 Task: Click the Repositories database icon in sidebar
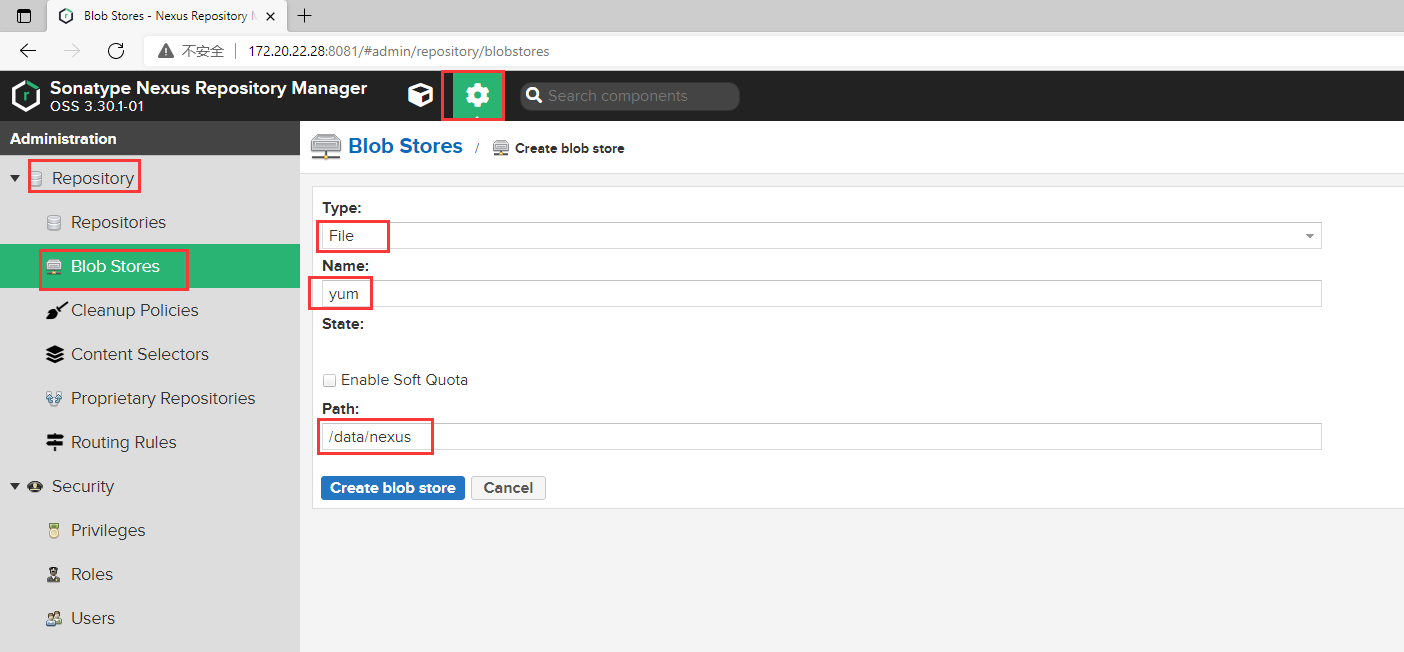(54, 222)
